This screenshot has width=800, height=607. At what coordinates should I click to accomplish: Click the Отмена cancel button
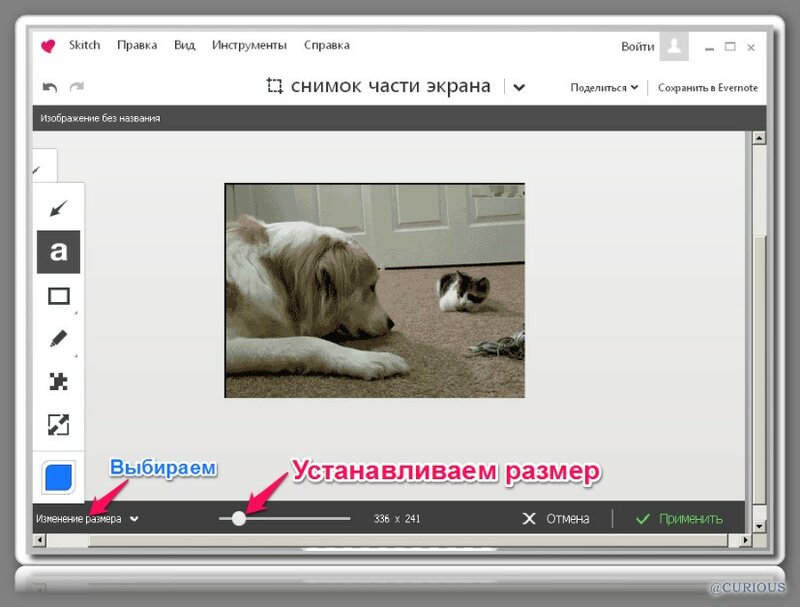[x=556, y=519]
